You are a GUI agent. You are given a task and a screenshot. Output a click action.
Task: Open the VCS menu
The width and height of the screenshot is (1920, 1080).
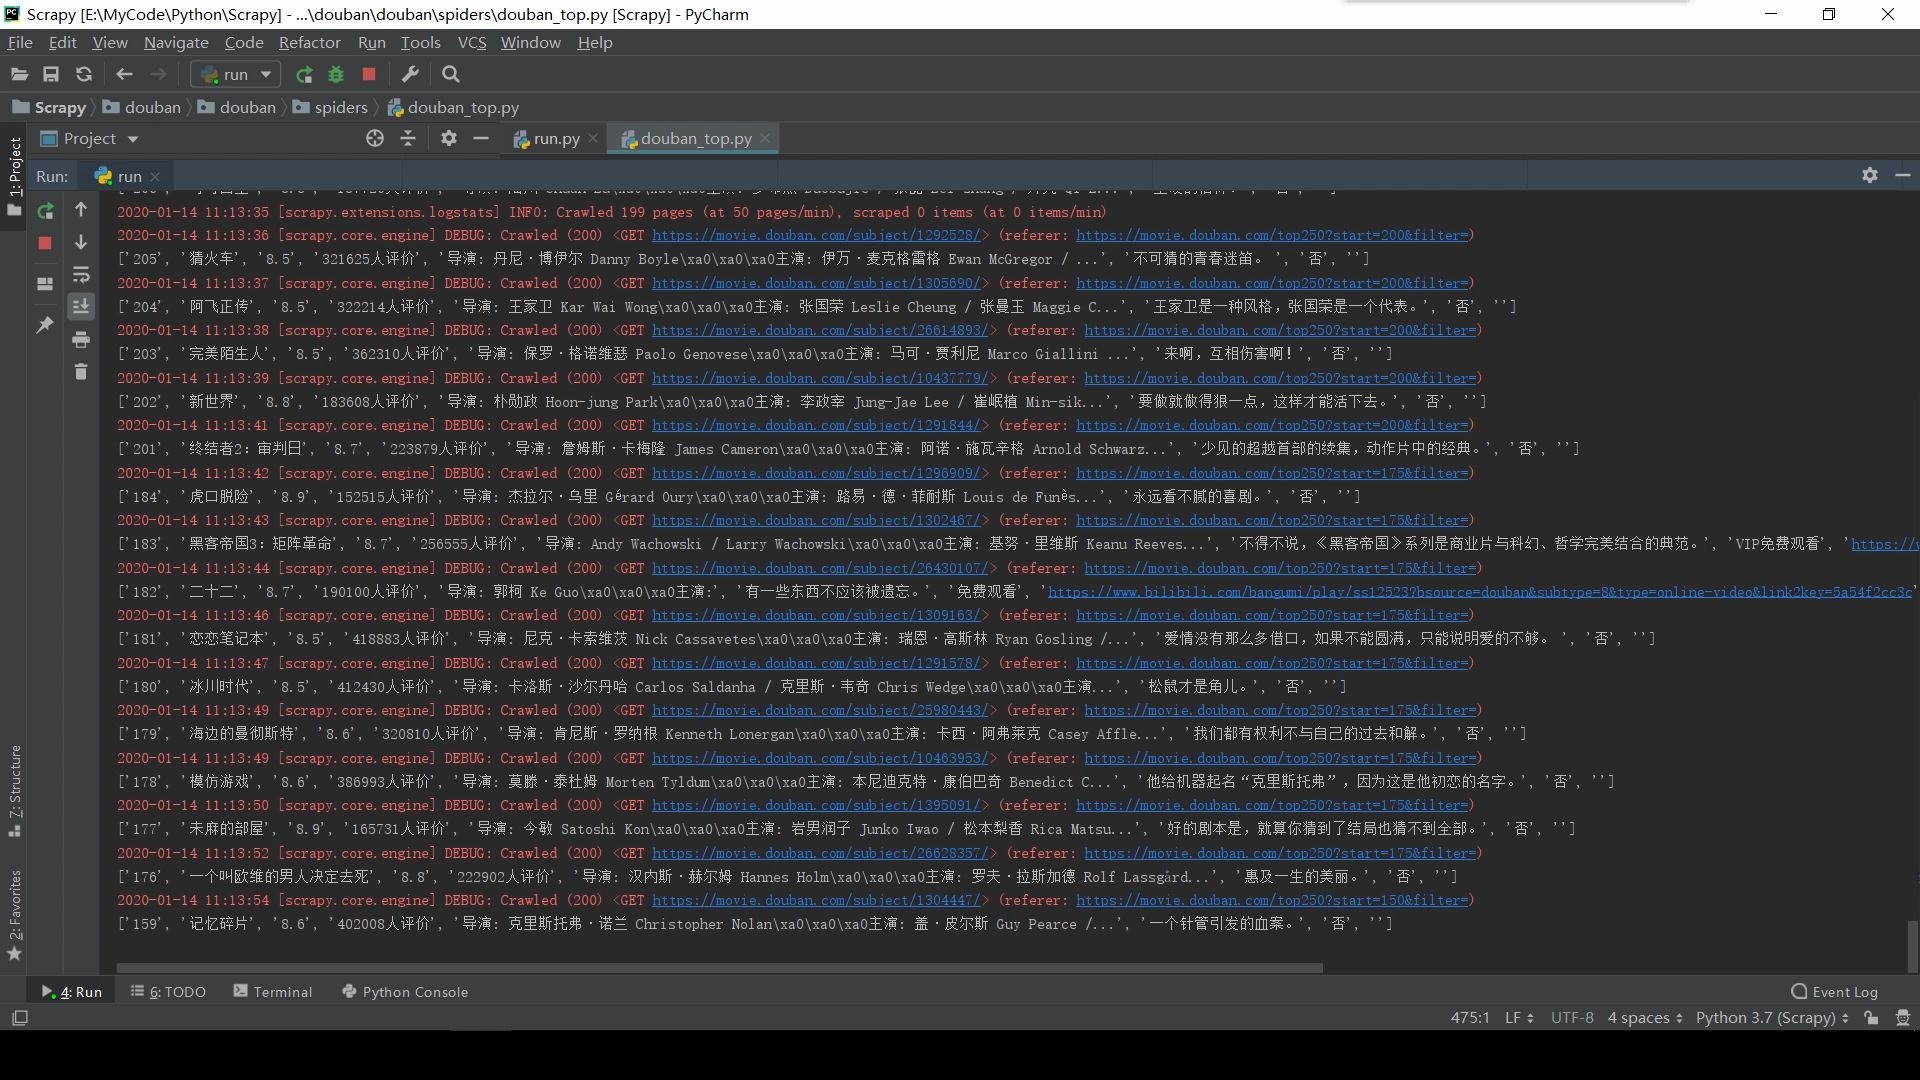[x=471, y=42]
